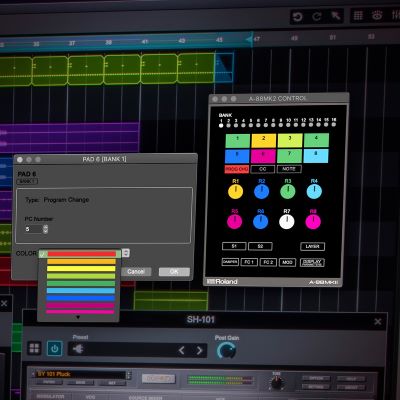The height and width of the screenshot is (400, 400).
Task: Click the loop end marker at bar 47
Action: pyautogui.click(x=249, y=39)
